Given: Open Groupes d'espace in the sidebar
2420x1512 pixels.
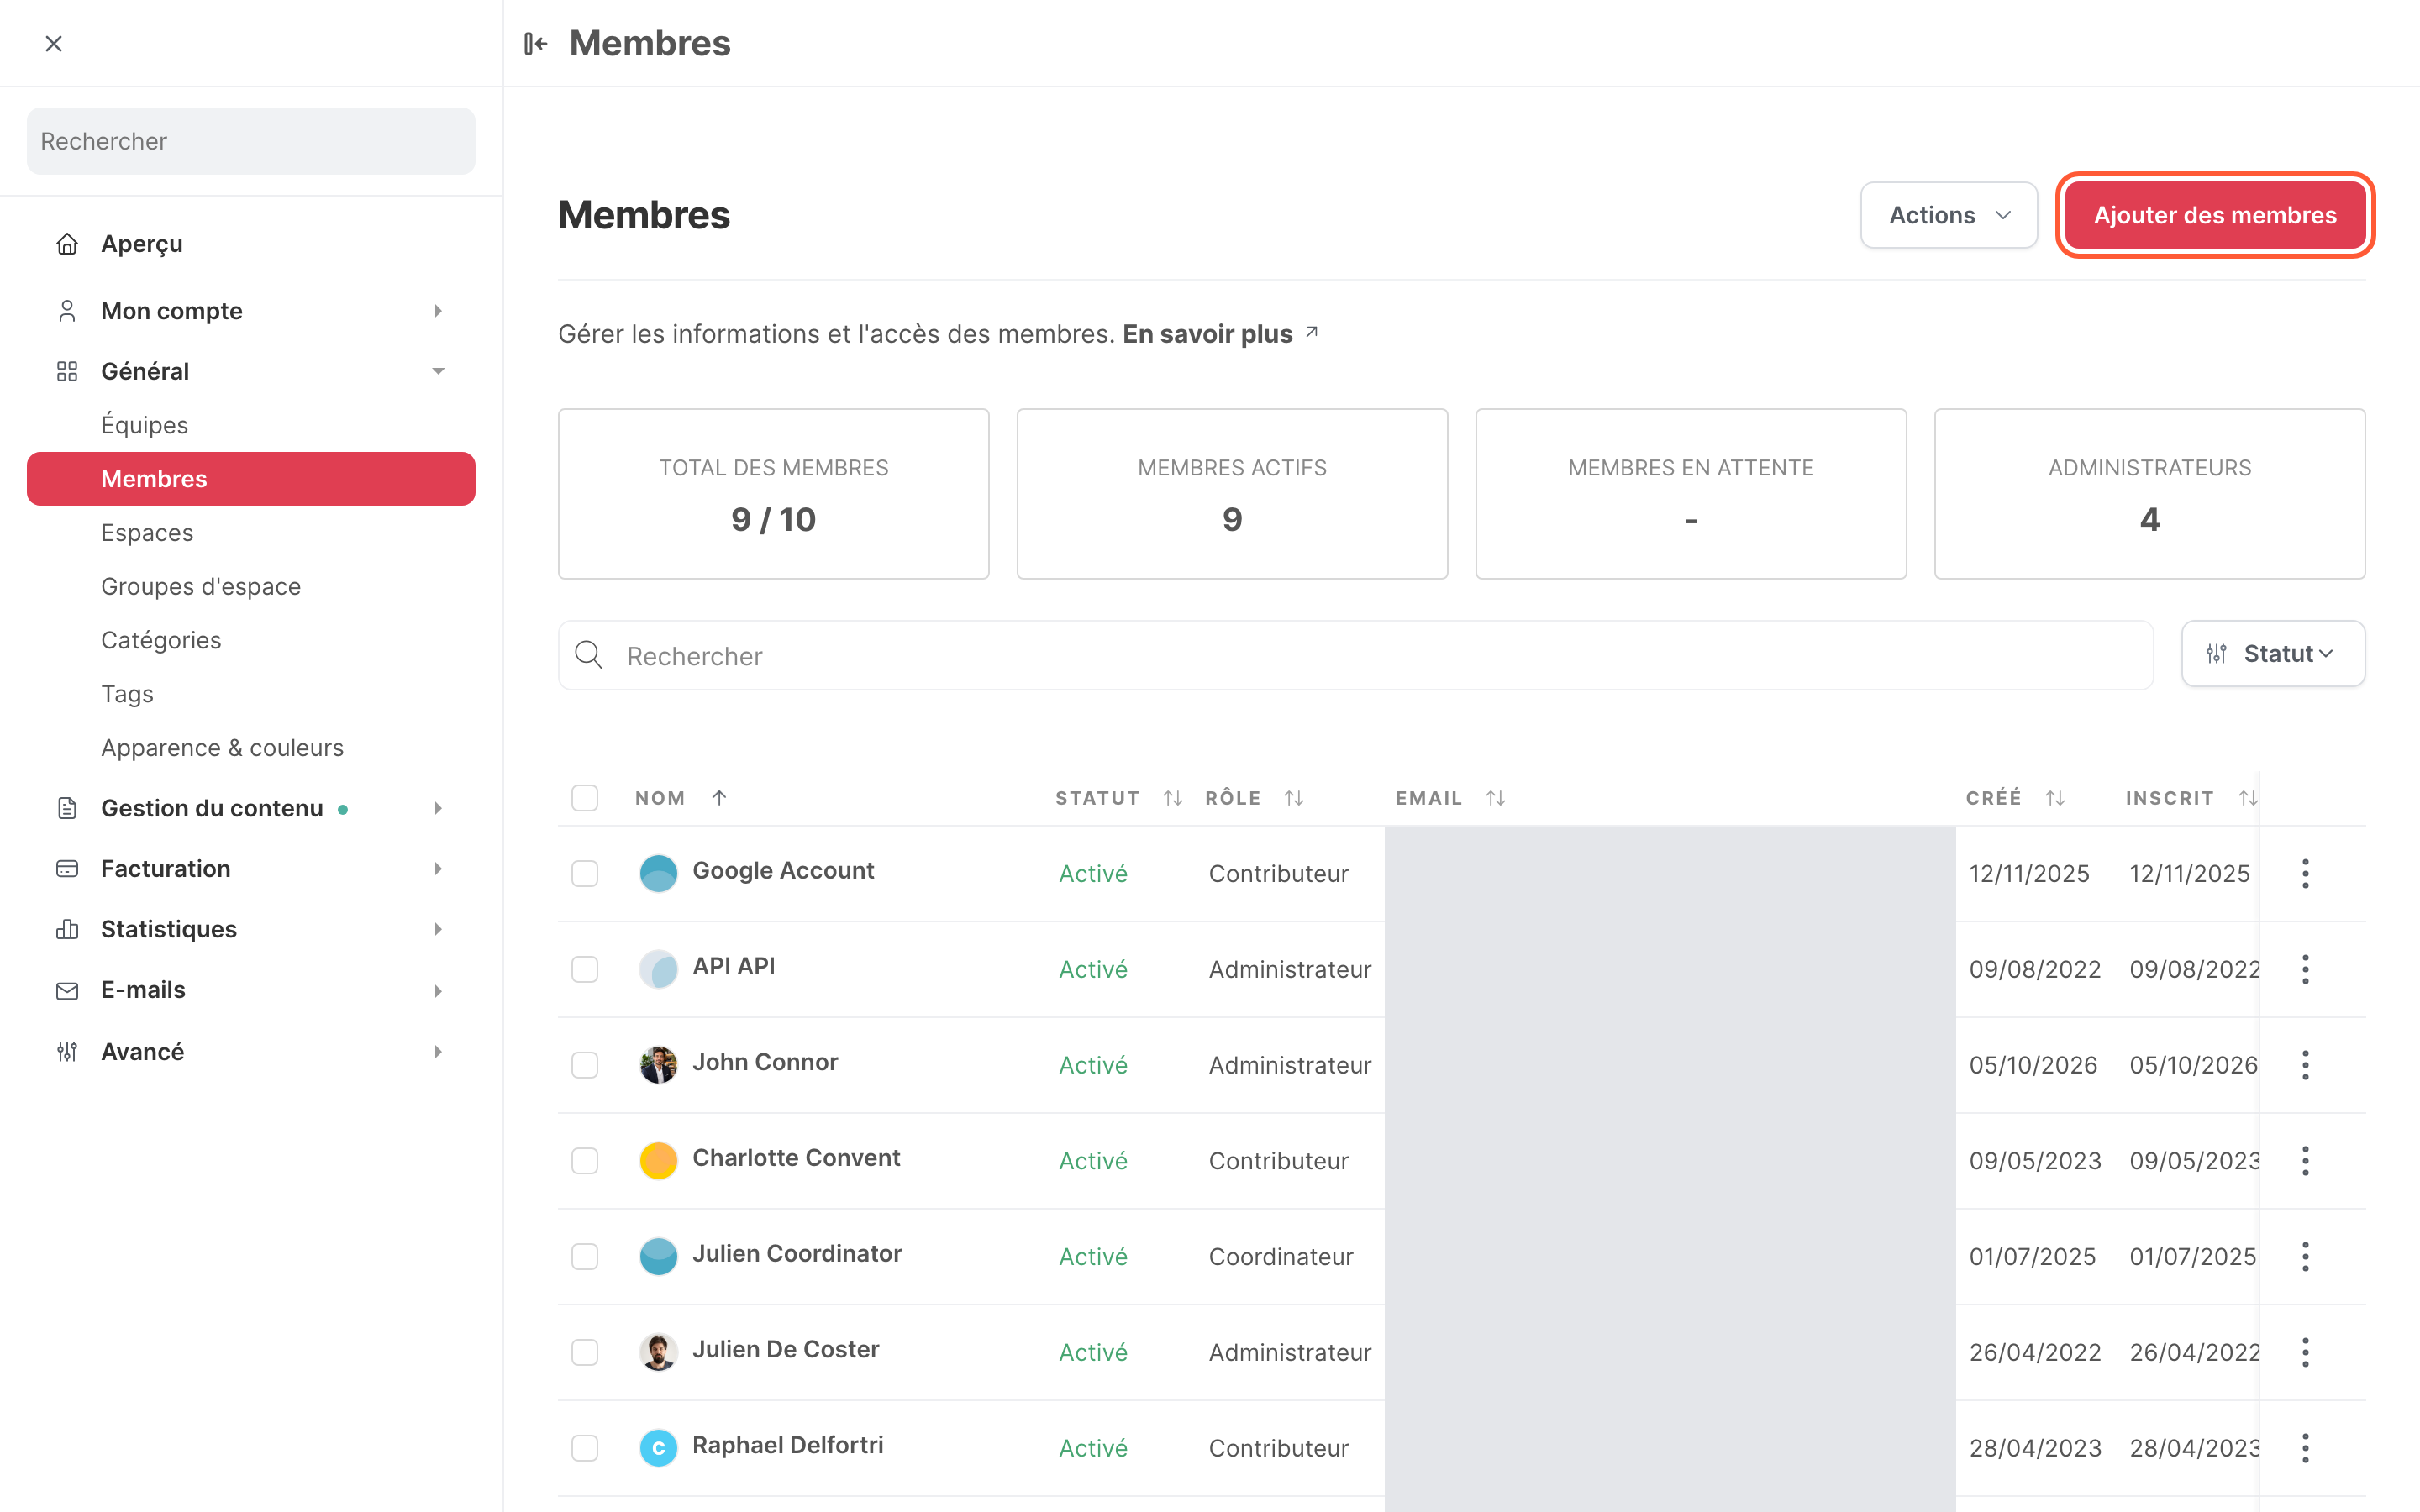Looking at the screenshot, I should point(200,586).
